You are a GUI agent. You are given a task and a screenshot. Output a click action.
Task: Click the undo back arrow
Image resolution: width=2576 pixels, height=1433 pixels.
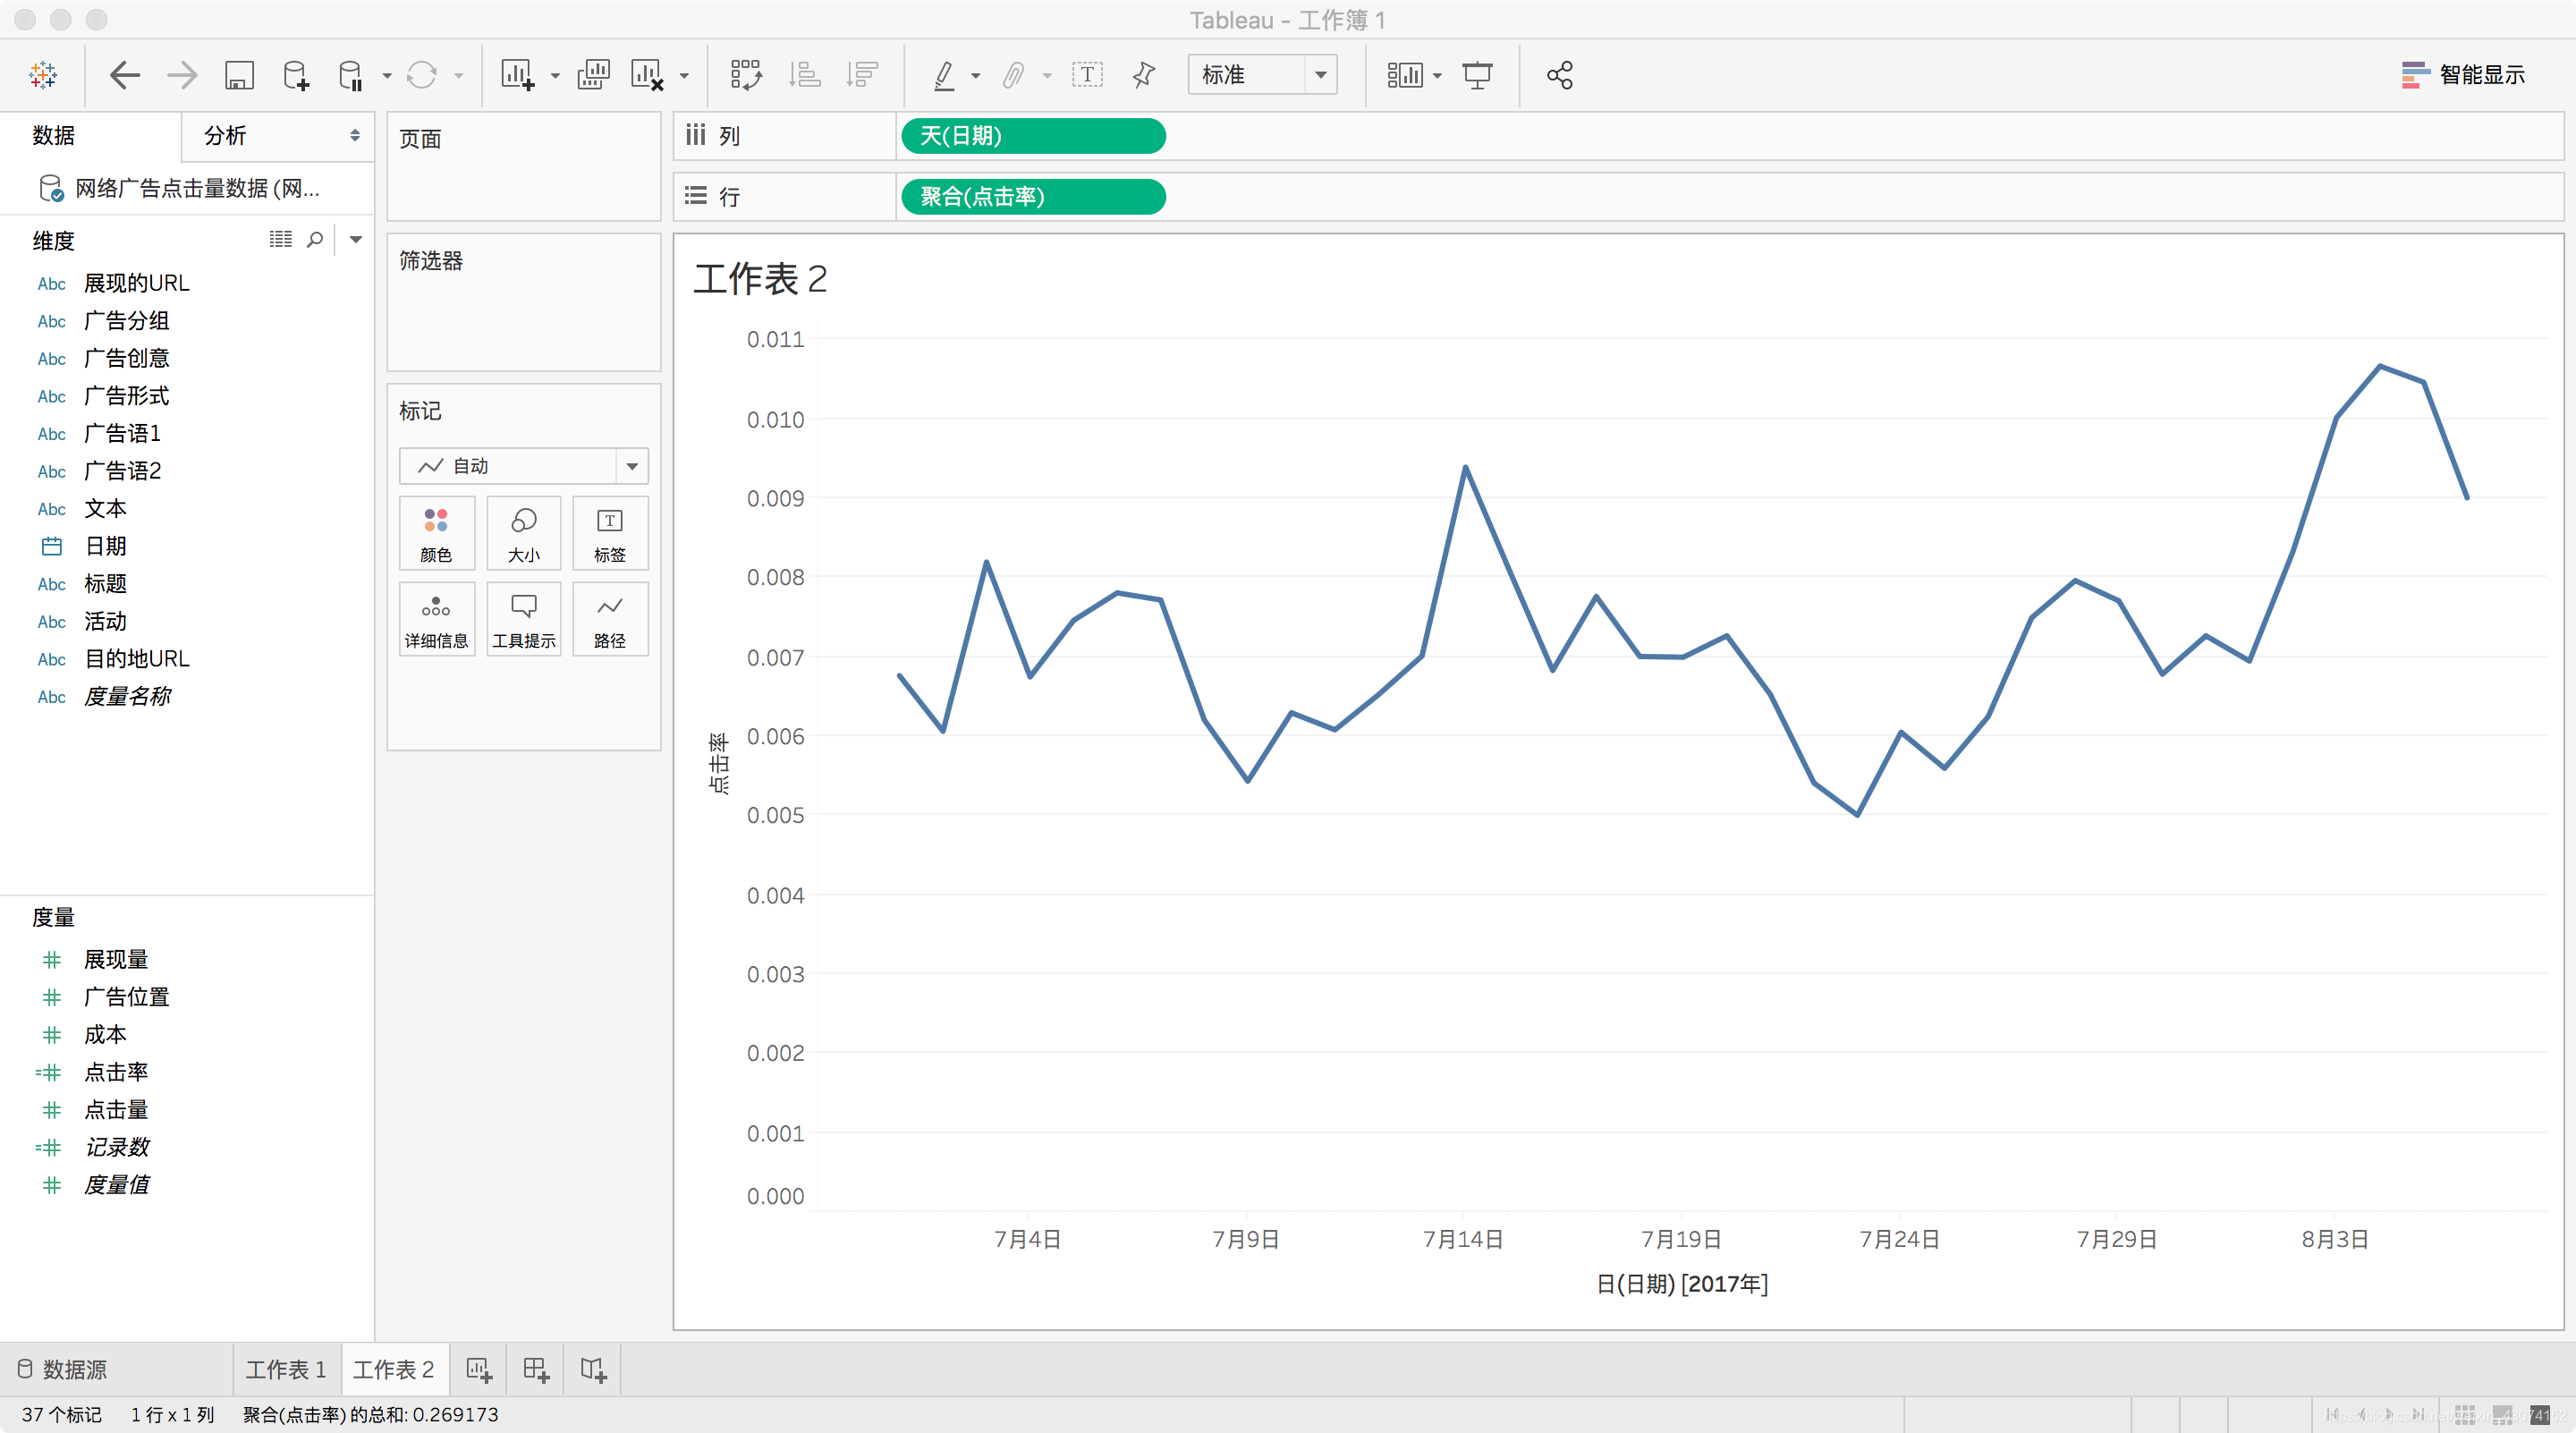coord(124,75)
